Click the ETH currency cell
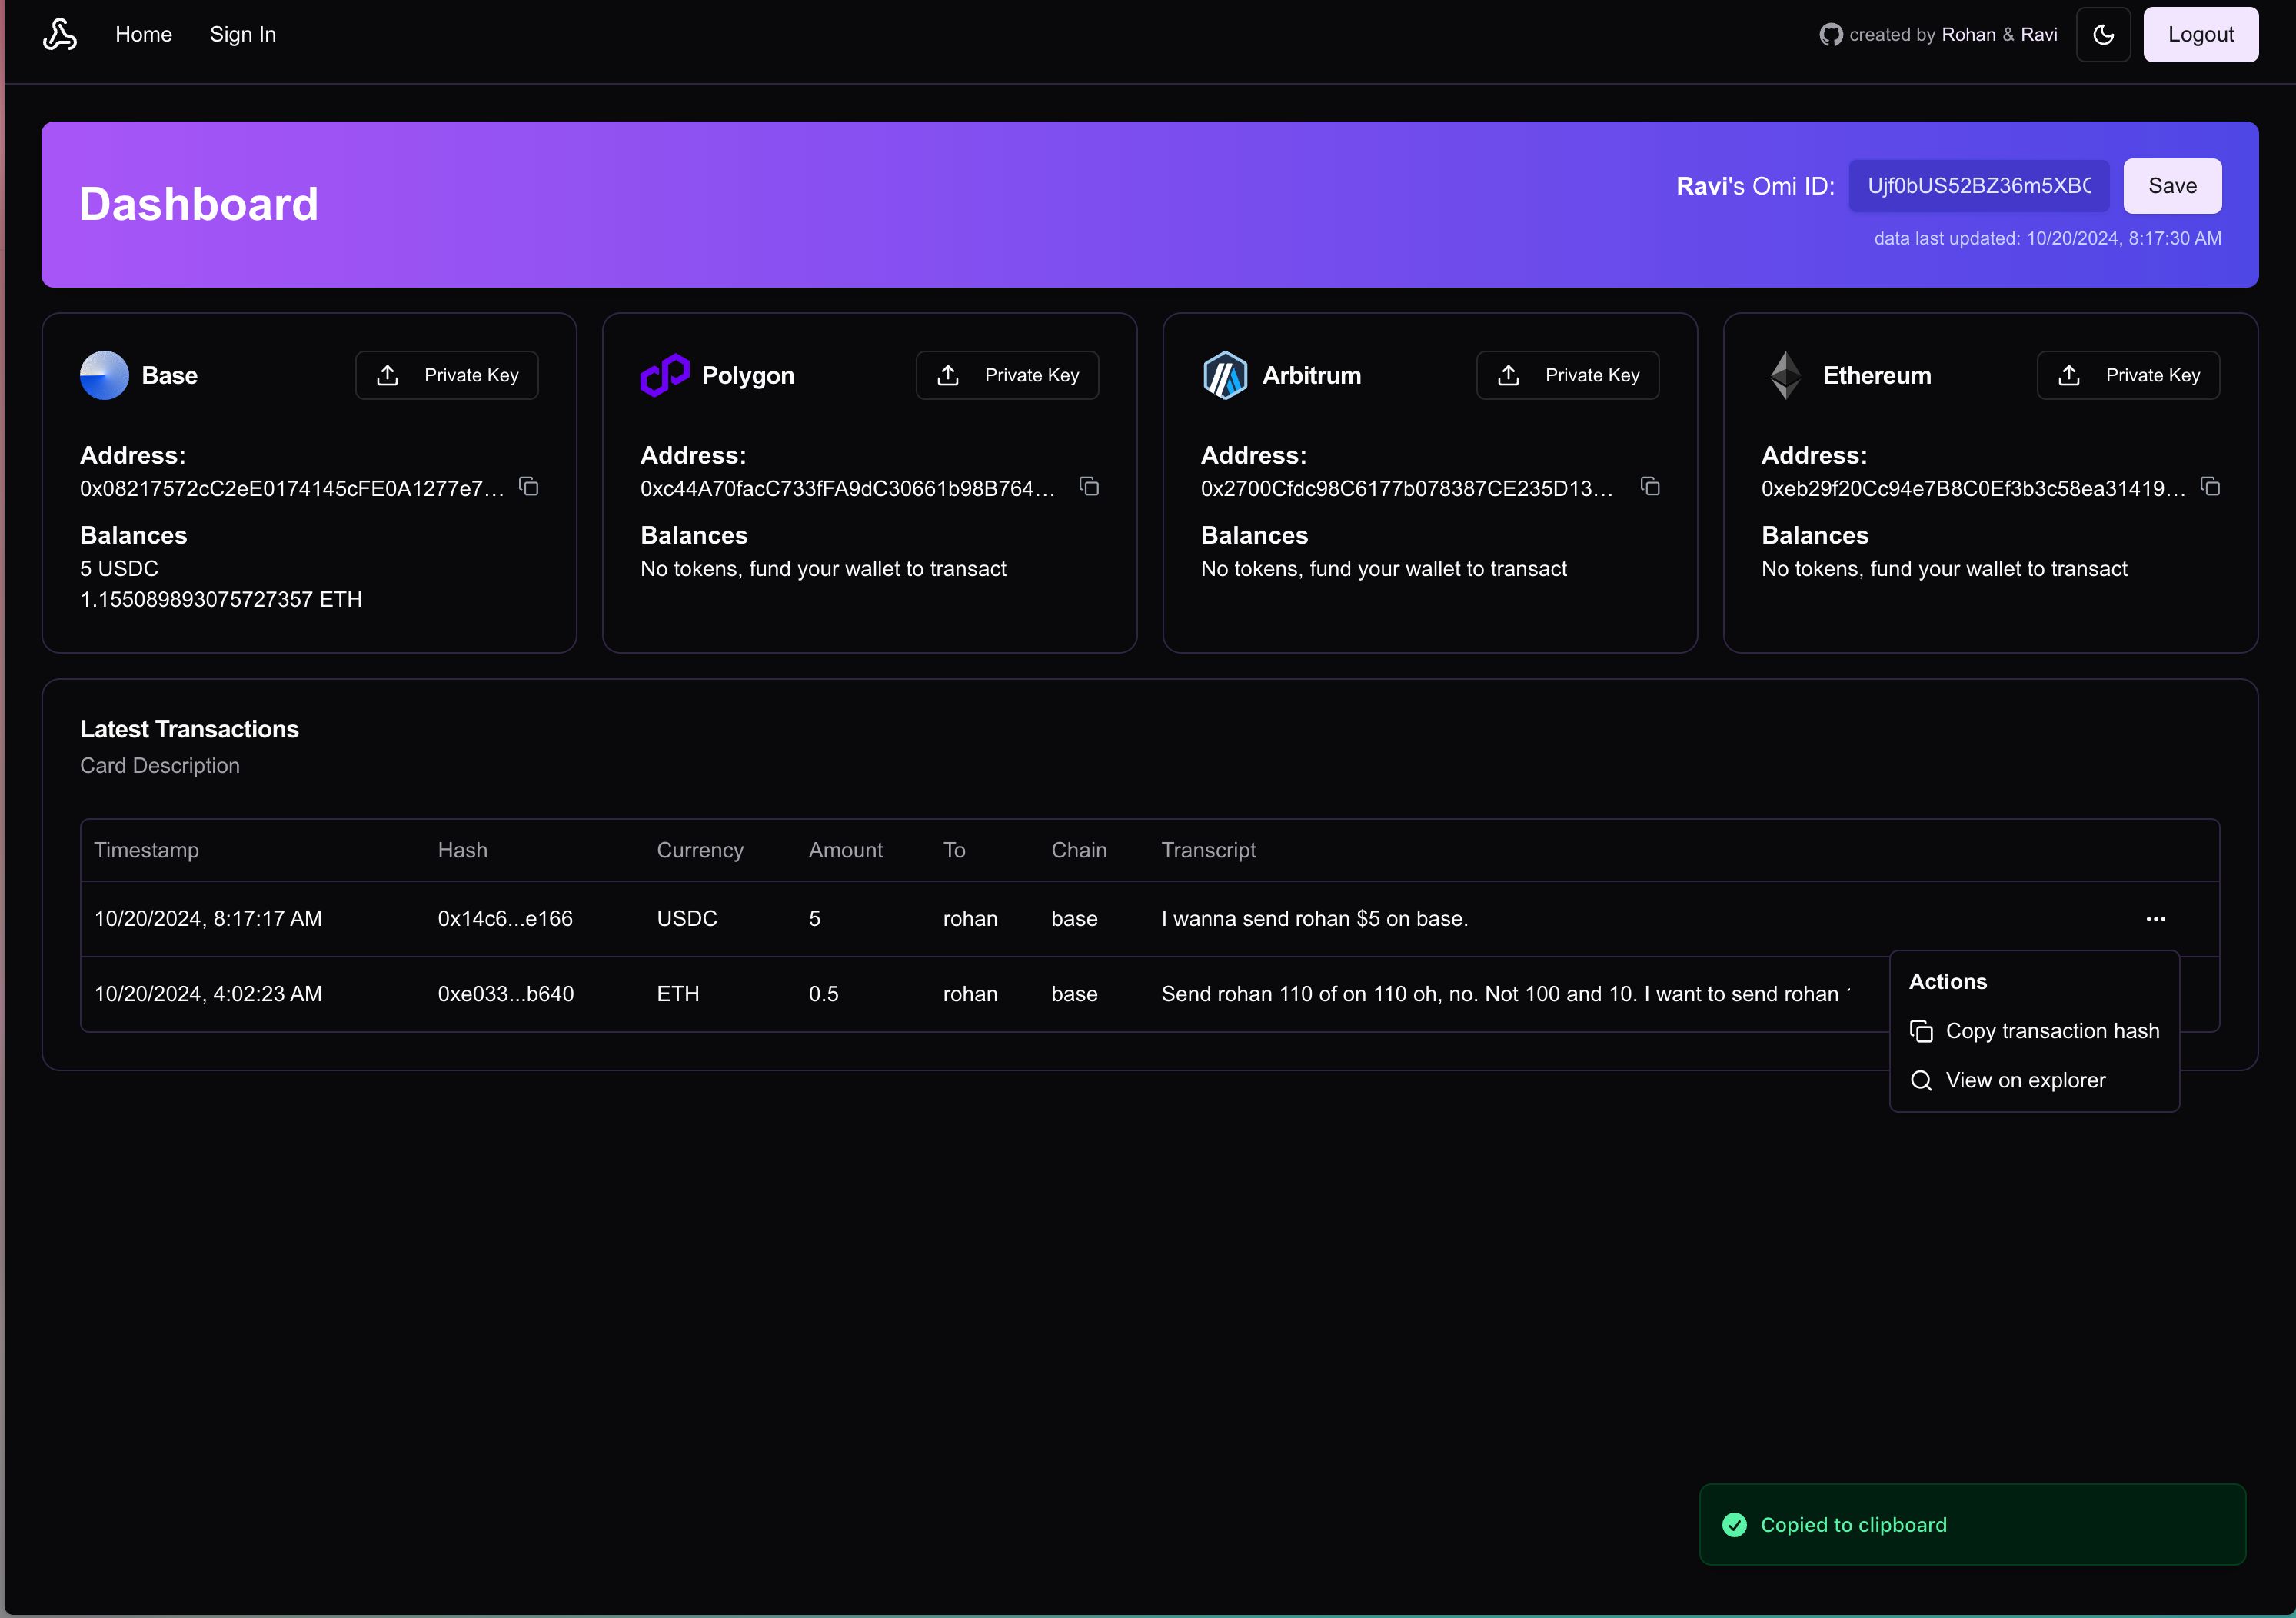Viewport: 2296px width, 1618px height. (678, 995)
